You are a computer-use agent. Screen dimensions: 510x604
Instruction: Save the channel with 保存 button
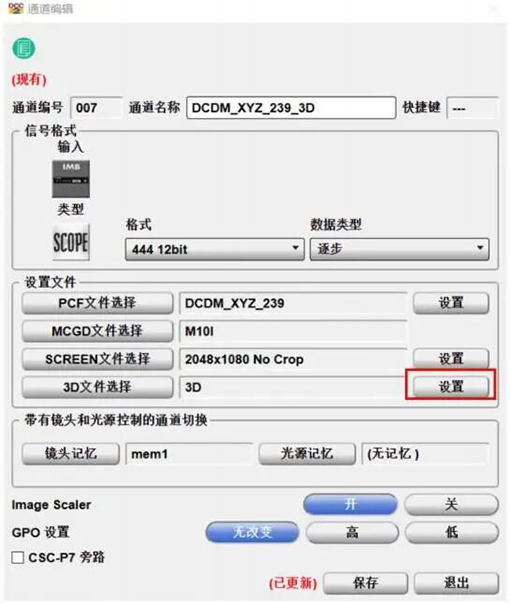[365, 583]
